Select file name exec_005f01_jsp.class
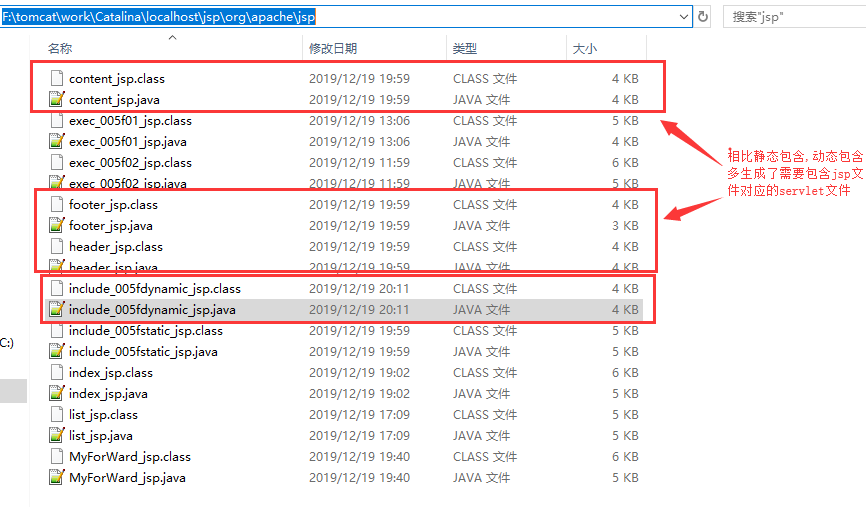 pyautogui.click(x=130, y=121)
